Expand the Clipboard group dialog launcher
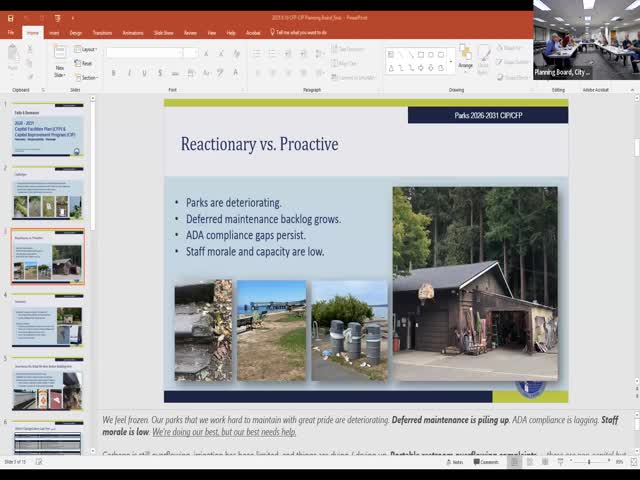Image resolution: width=640 pixels, height=480 pixels. click(x=43, y=90)
